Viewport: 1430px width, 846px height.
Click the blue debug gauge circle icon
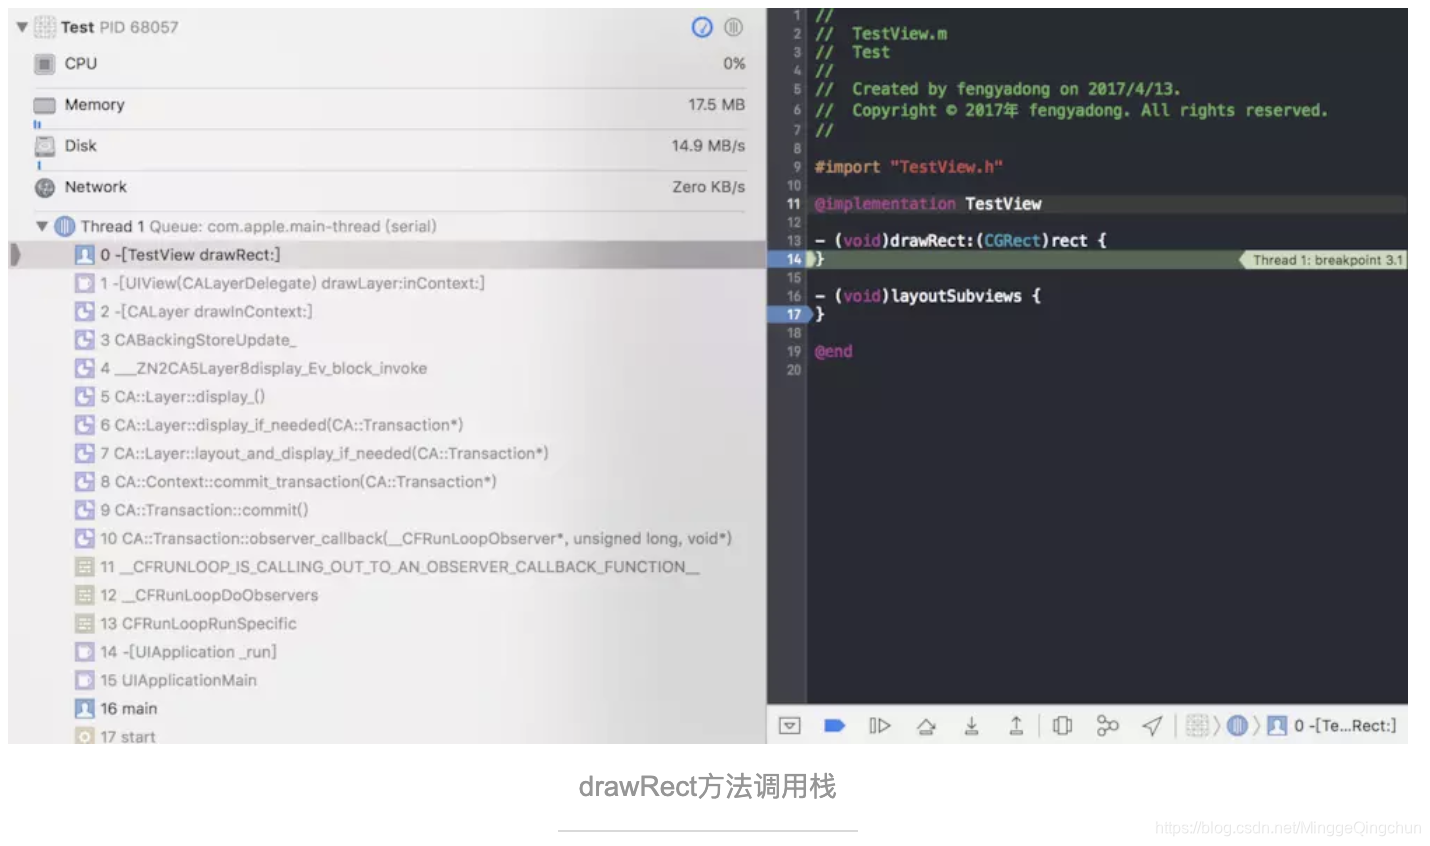coord(702,27)
